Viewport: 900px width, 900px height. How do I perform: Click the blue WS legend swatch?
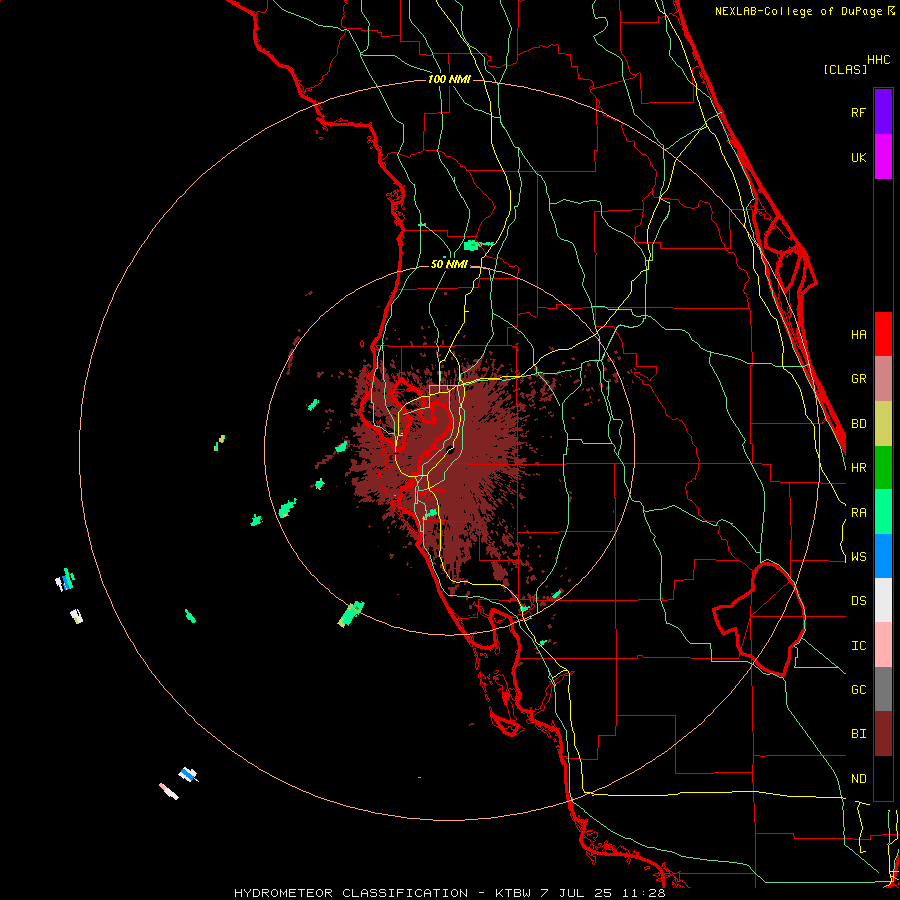(x=883, y=556)
